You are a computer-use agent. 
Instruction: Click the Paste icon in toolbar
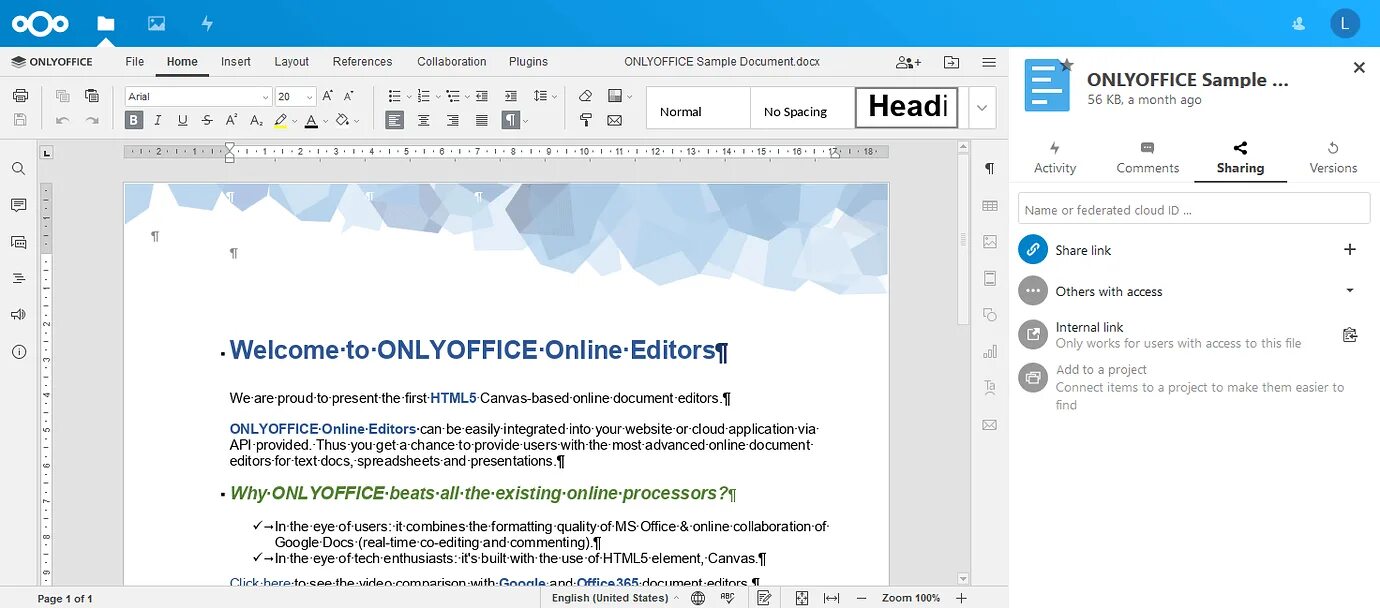tap(92, 96)
